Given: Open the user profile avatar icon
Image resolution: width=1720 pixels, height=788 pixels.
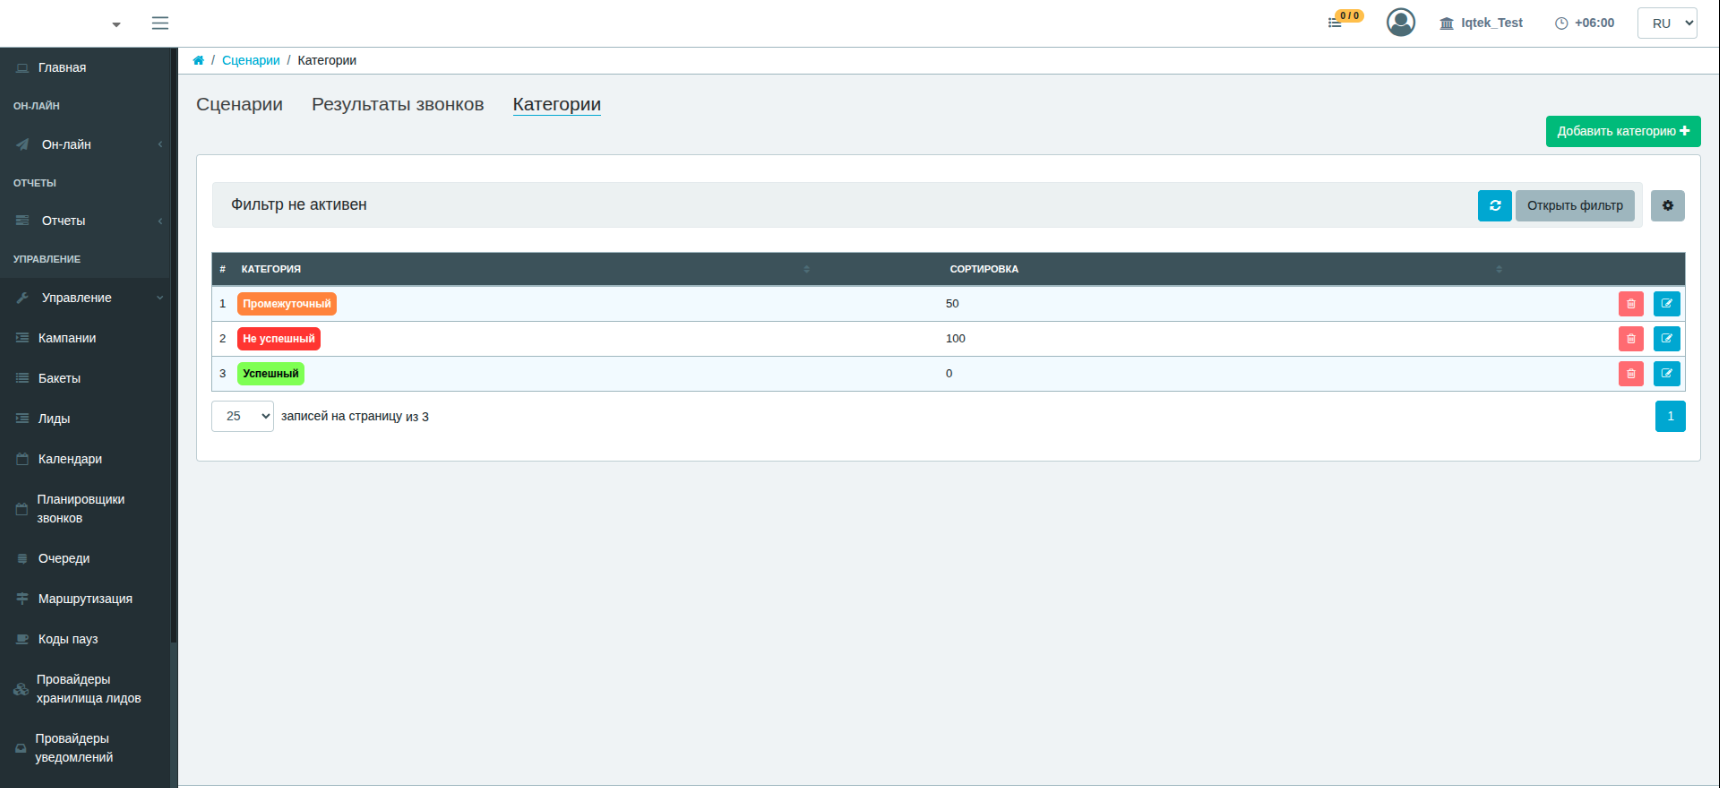Looking at the screenshot, I should click(x=1401, y=22).
